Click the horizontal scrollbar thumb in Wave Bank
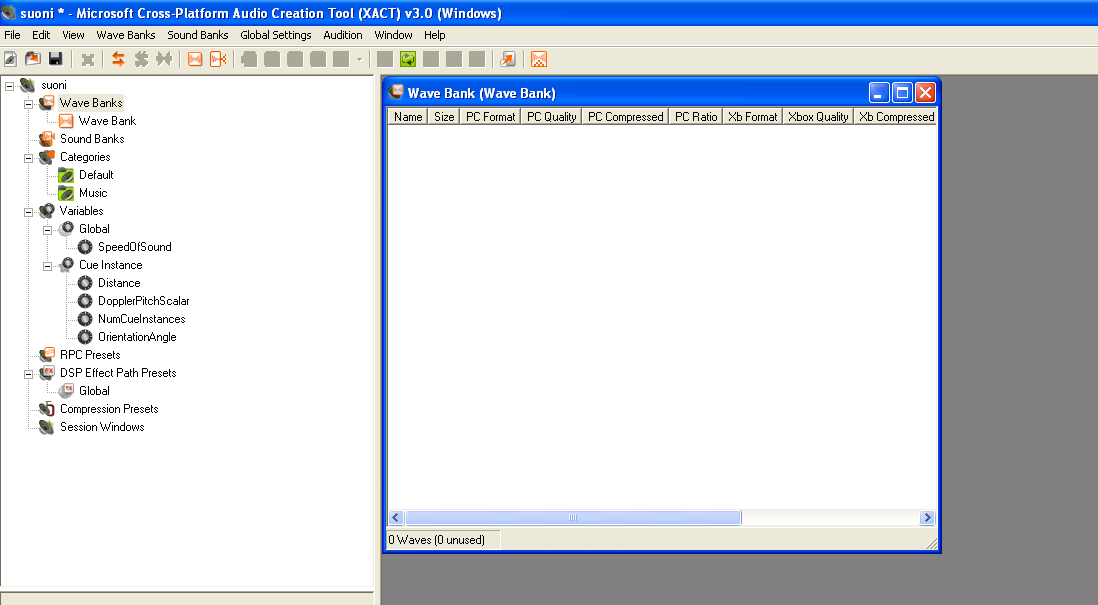This screenshot has height=605, width=1098. (573, 517)
